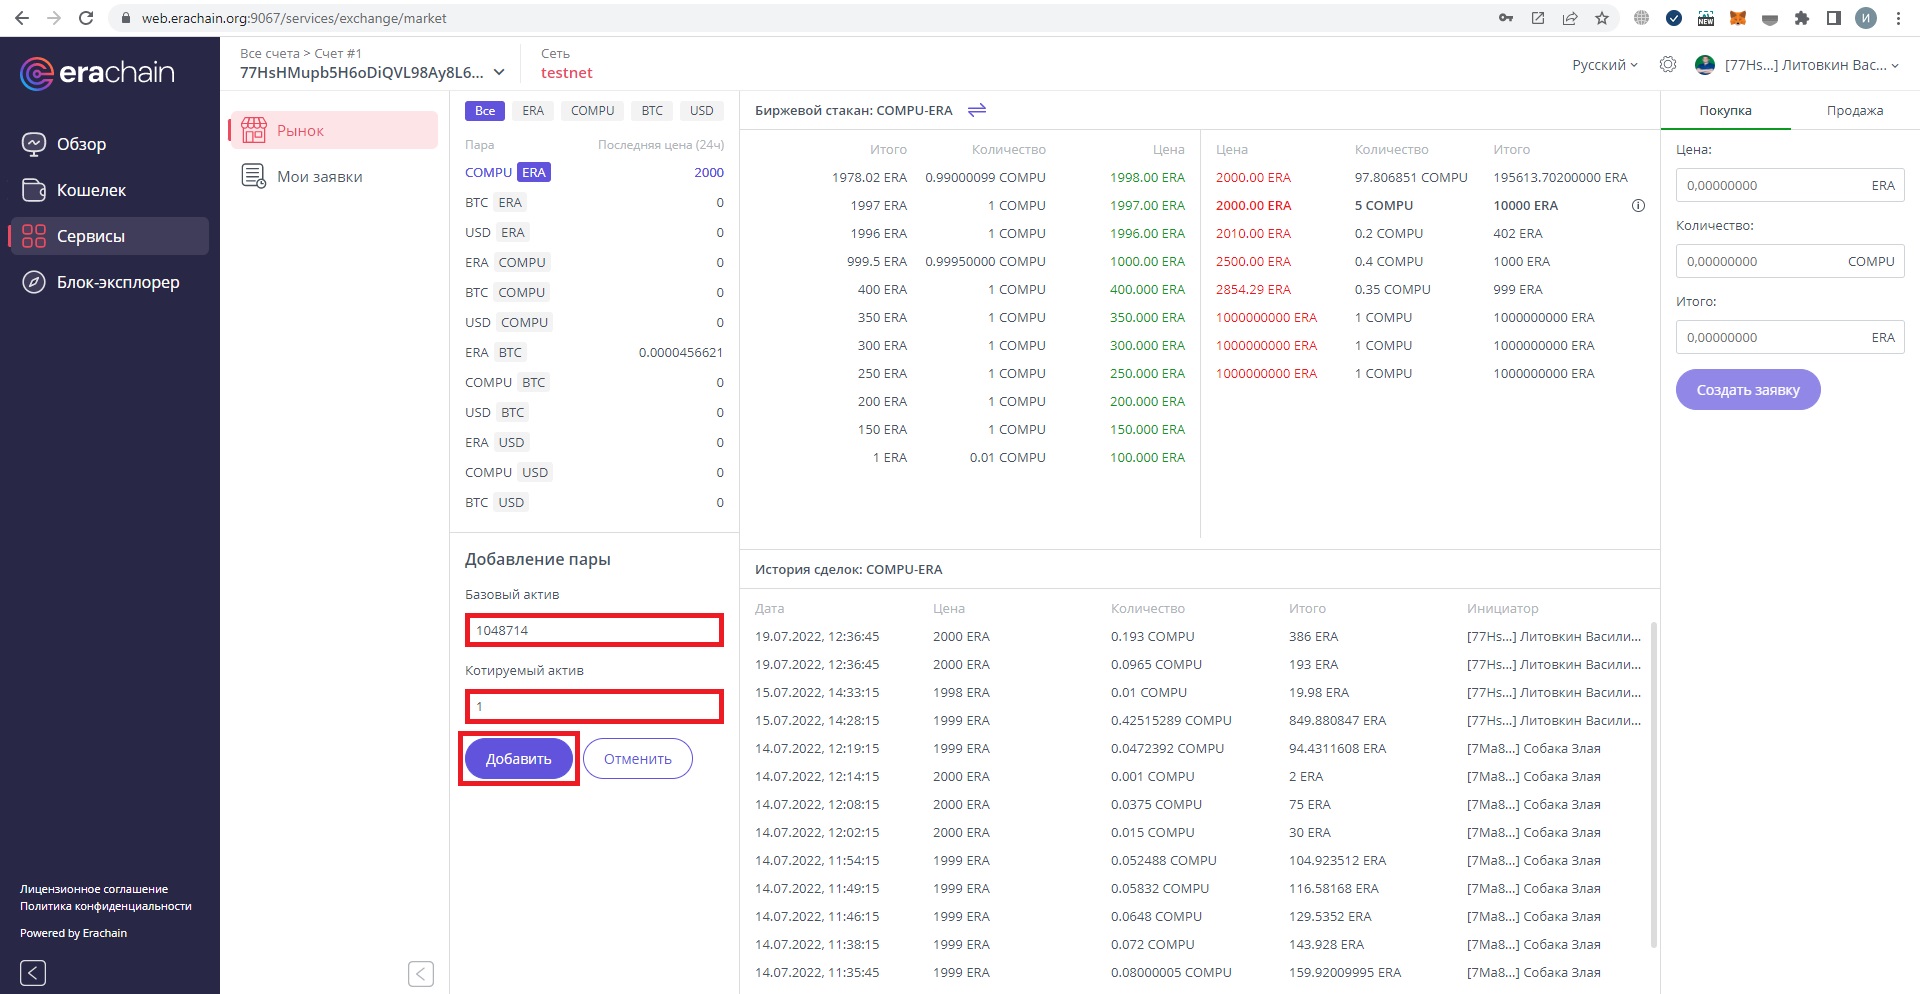Click the info icon beside 10000 ERA

pos(1638,206)
